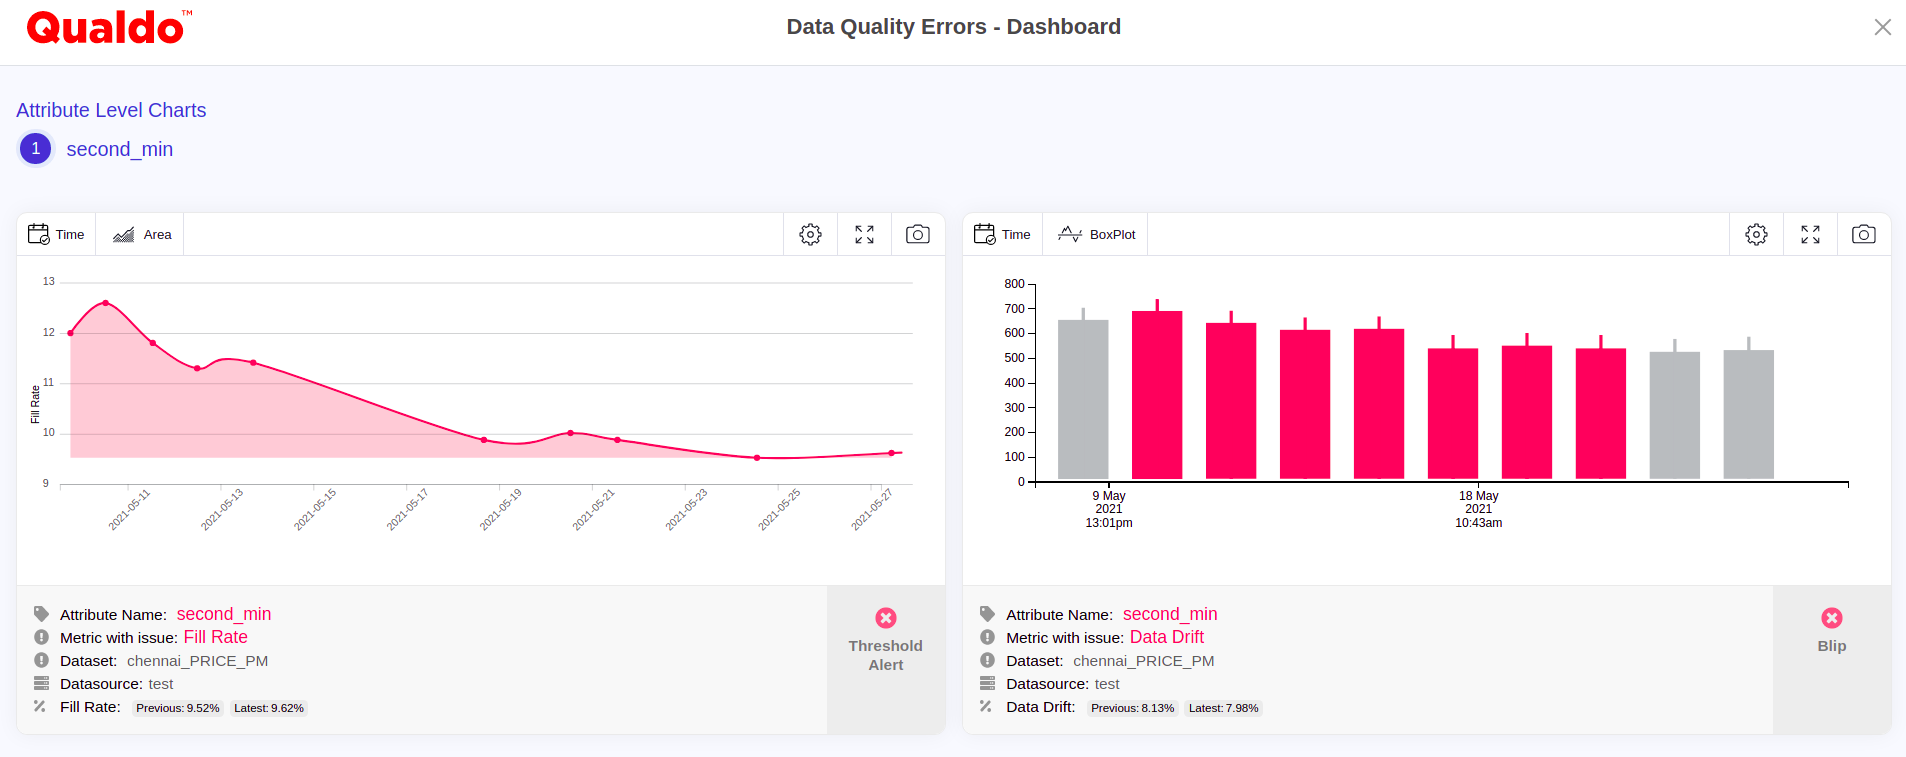Click the Data Quality Errors - Dashboard title
The height and width of the screenshot is (757, 1906).
[954, 27]
